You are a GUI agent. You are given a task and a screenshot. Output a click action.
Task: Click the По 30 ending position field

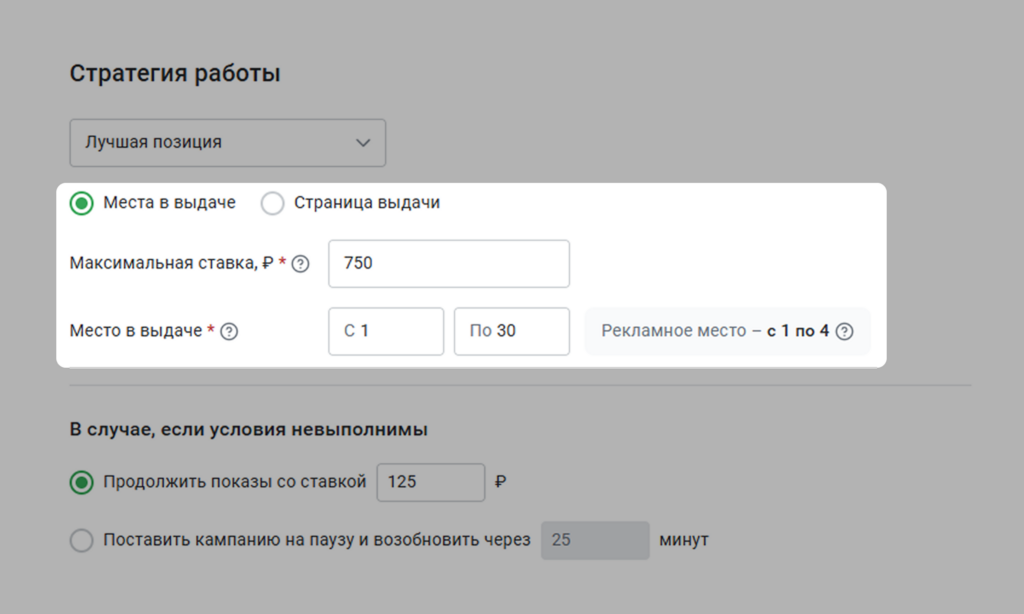tap(511, 330)
